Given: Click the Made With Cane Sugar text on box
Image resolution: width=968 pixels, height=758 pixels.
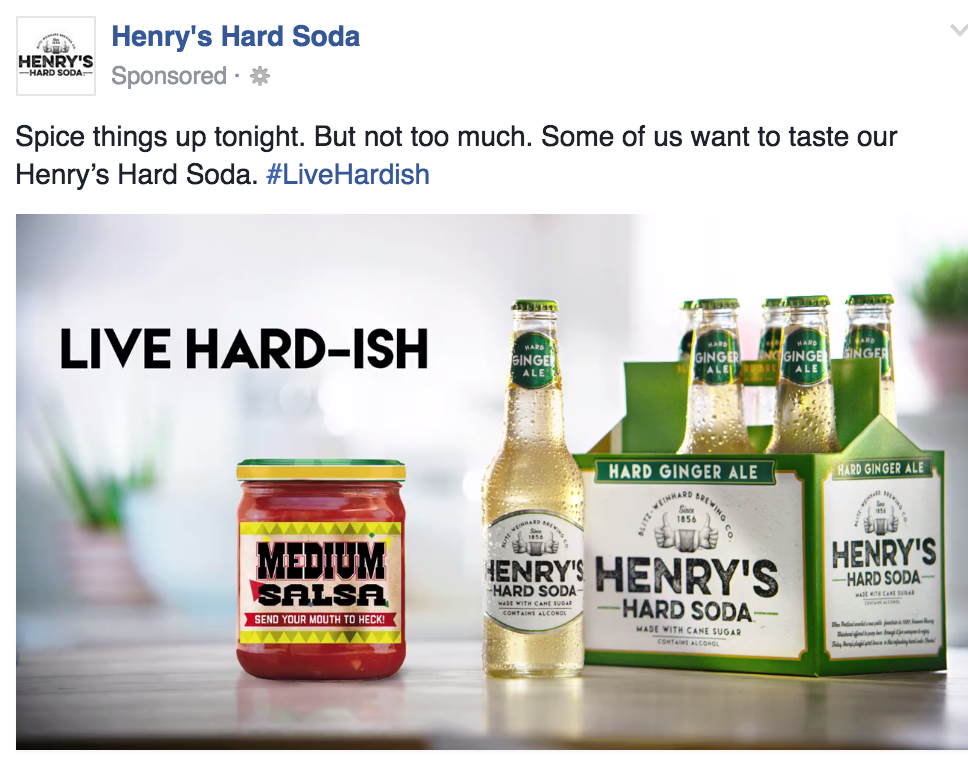Looking at the screenshot, I should (688, 631).
